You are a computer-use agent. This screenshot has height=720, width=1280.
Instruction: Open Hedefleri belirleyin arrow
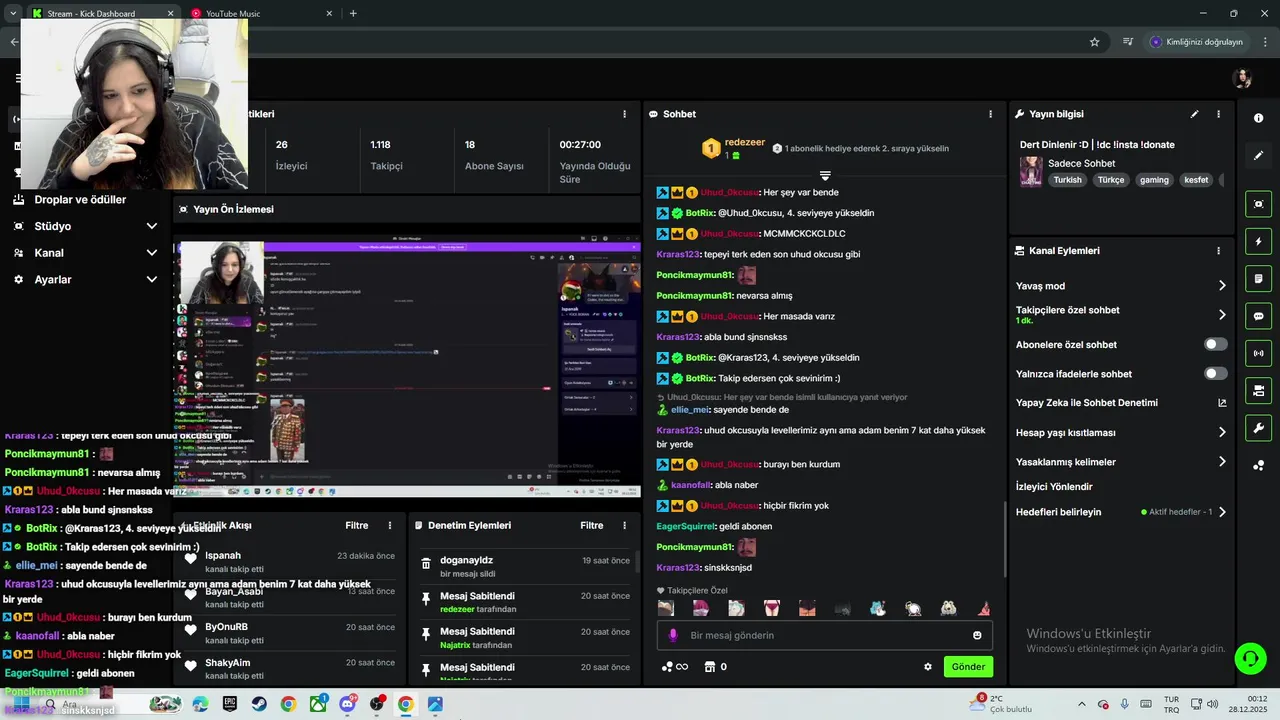[1222, 512]
